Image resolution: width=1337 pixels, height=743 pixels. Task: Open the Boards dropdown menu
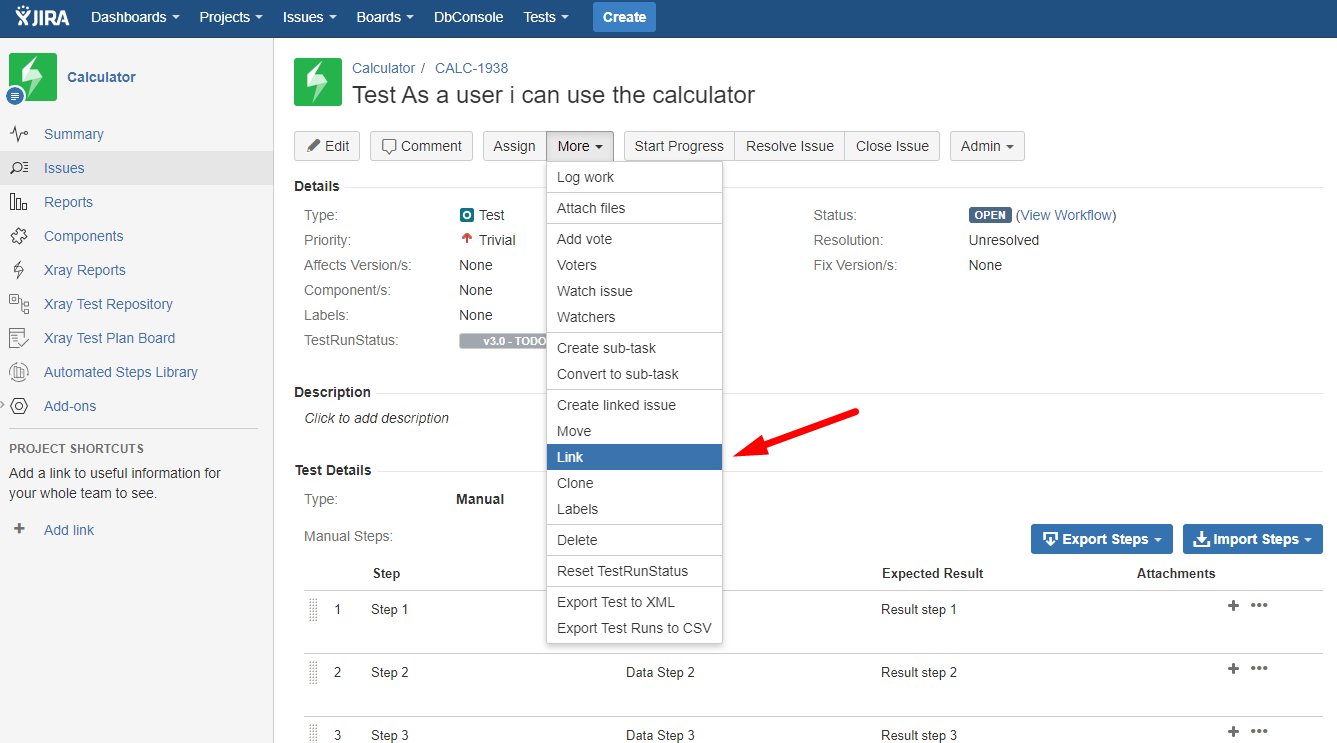point(385,17)
